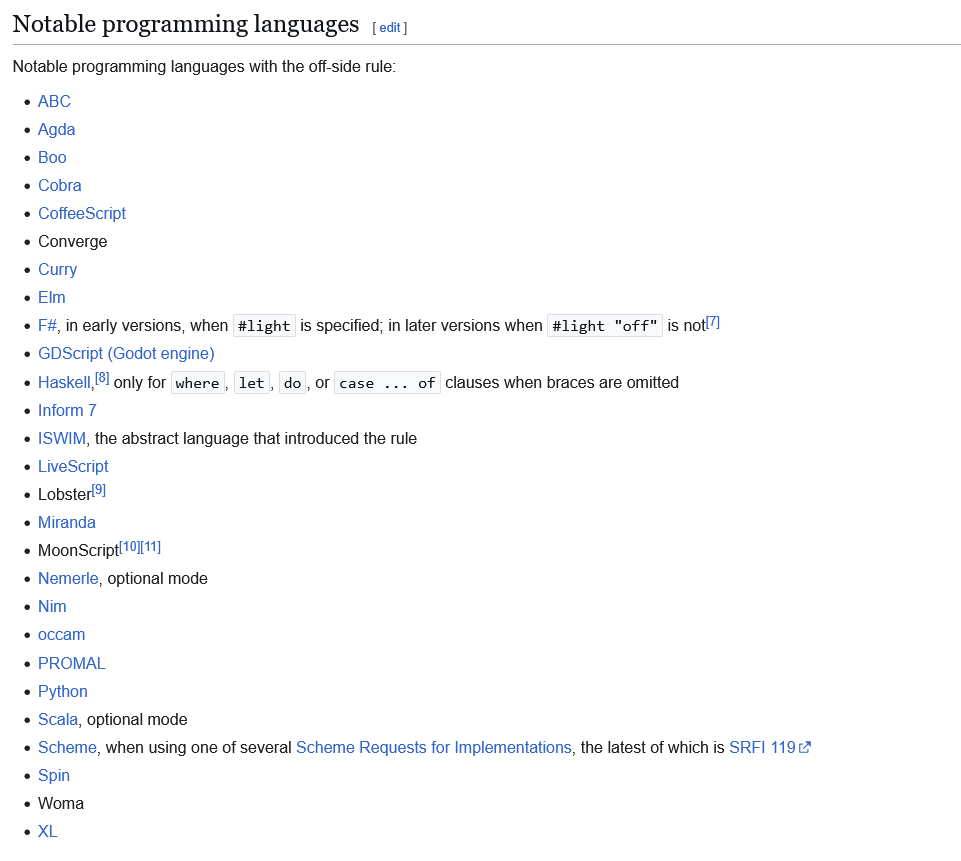Open the Boo article link
Screen dimensions: 961x861
click(52, 157)
